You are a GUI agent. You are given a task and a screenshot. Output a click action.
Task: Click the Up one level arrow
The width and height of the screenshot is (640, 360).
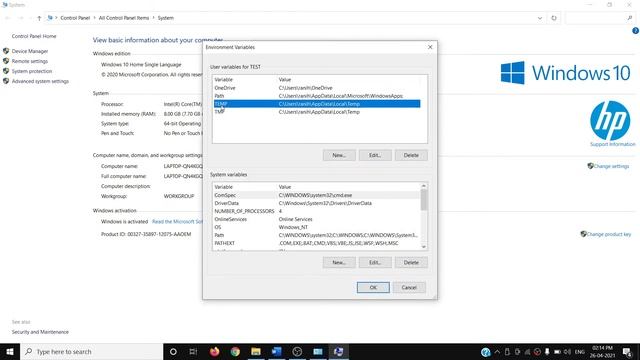(x=39, y=18)
